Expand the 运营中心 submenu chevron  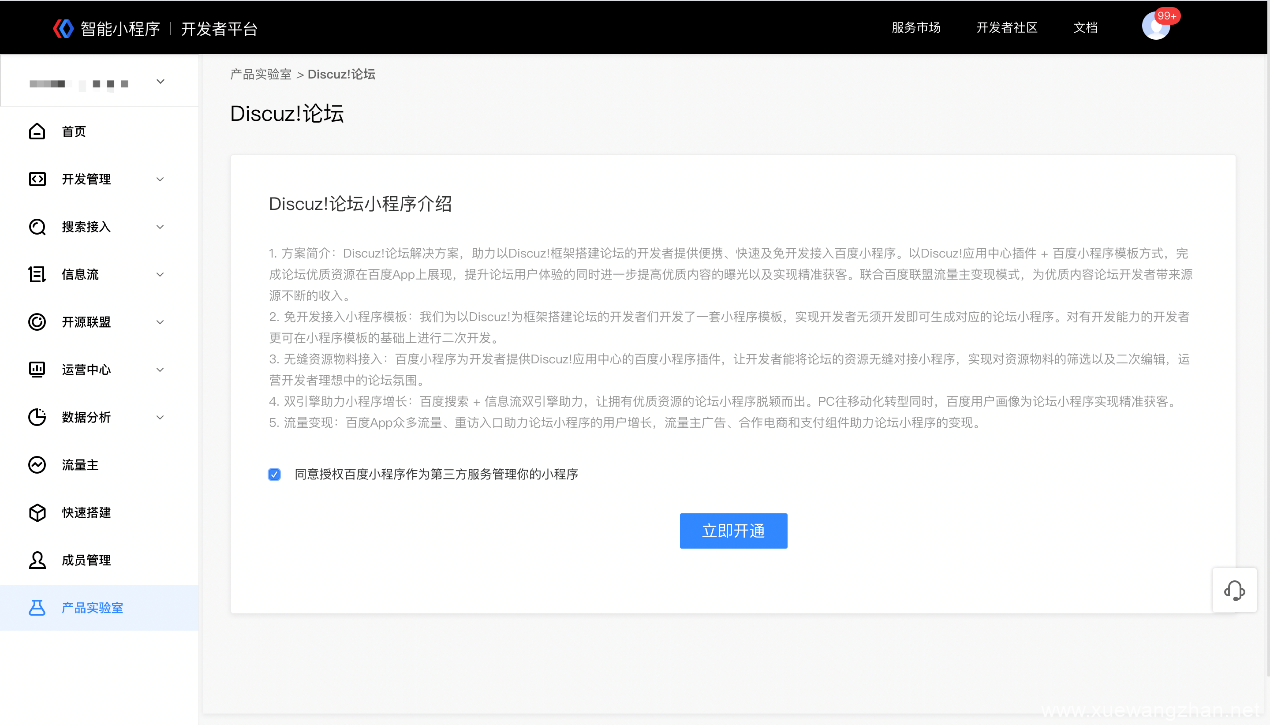160,370
